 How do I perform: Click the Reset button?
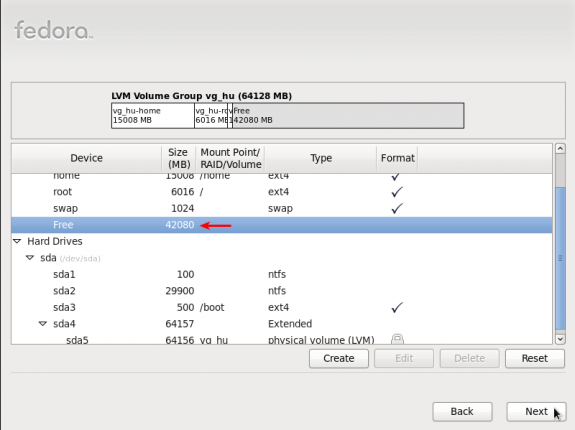[535, 358]
